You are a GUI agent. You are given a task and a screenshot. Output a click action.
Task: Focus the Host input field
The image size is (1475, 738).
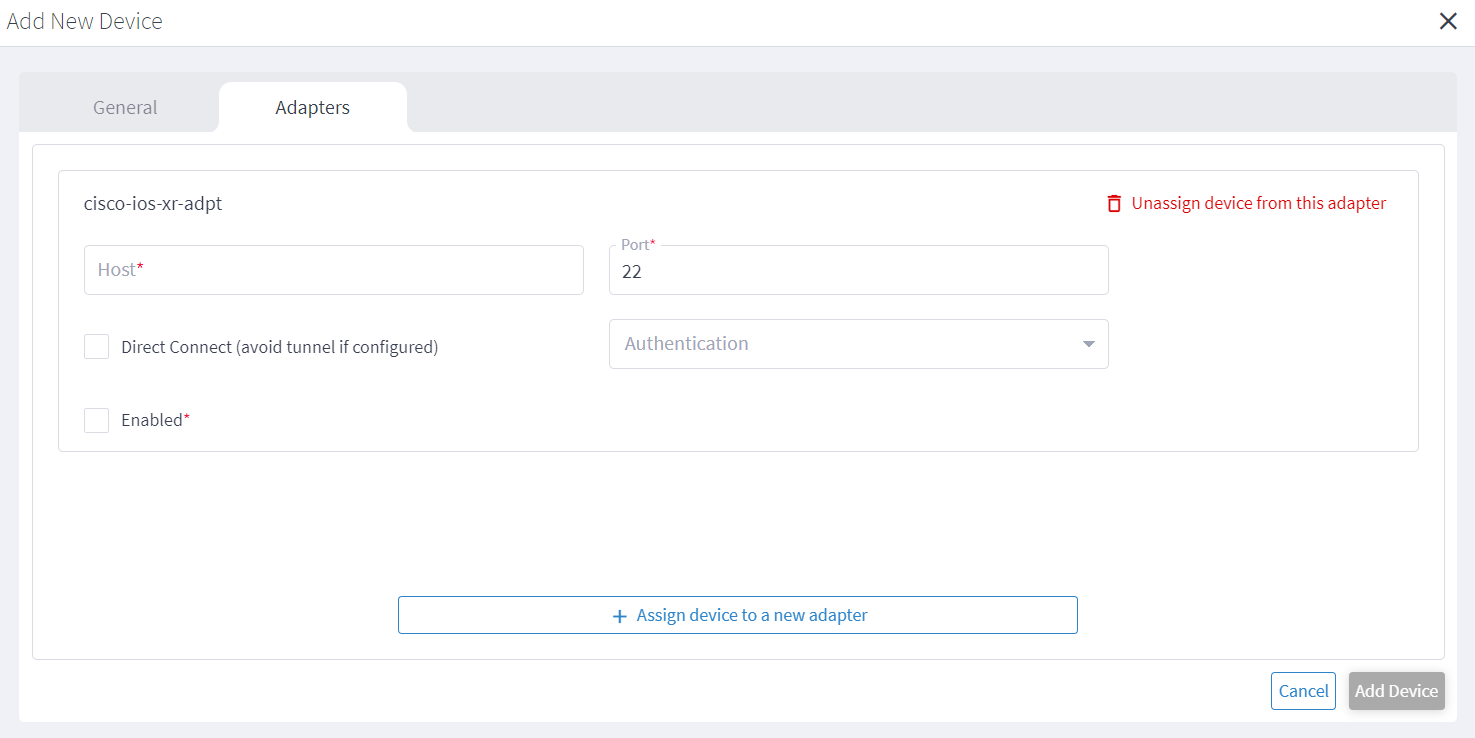click(x=333, y=270)
